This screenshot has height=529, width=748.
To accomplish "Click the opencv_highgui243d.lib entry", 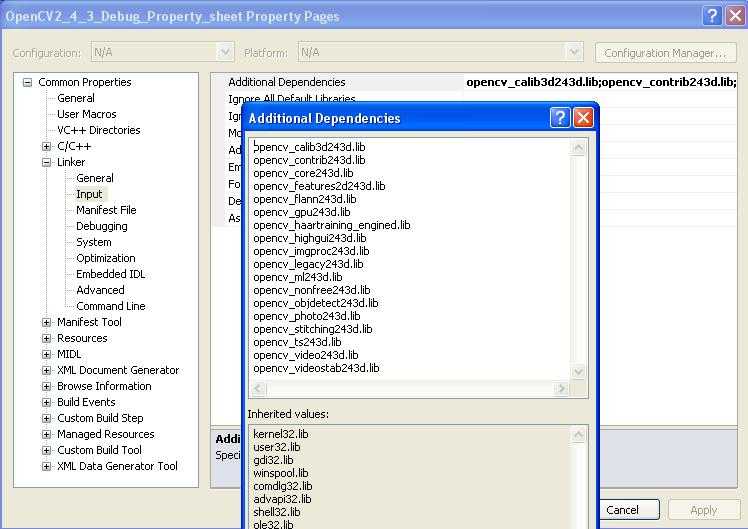I will (x=310, y=238).
